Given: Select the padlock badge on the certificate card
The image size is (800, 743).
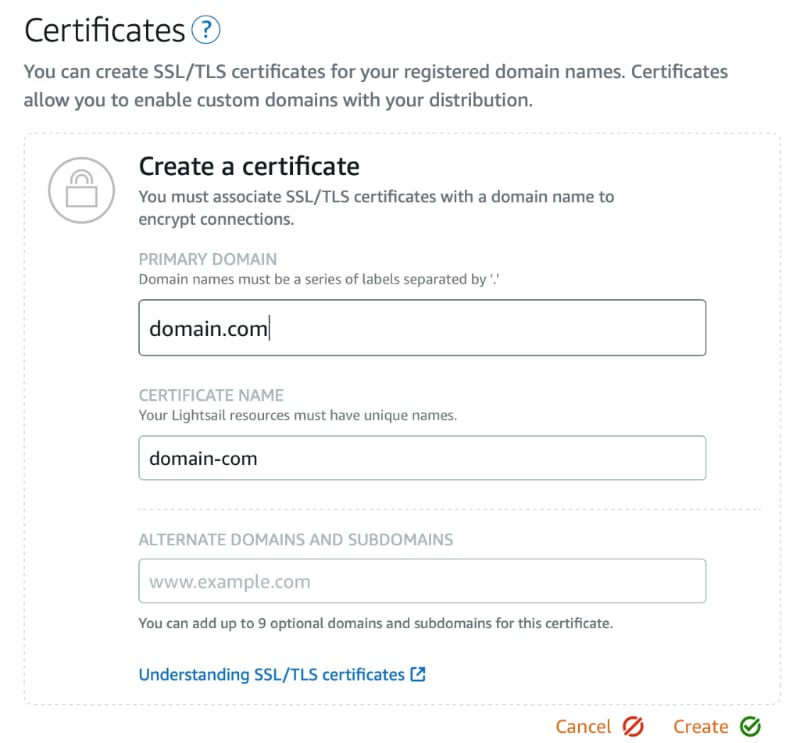Looking at the screenshot, I should (x=81, y=190).
